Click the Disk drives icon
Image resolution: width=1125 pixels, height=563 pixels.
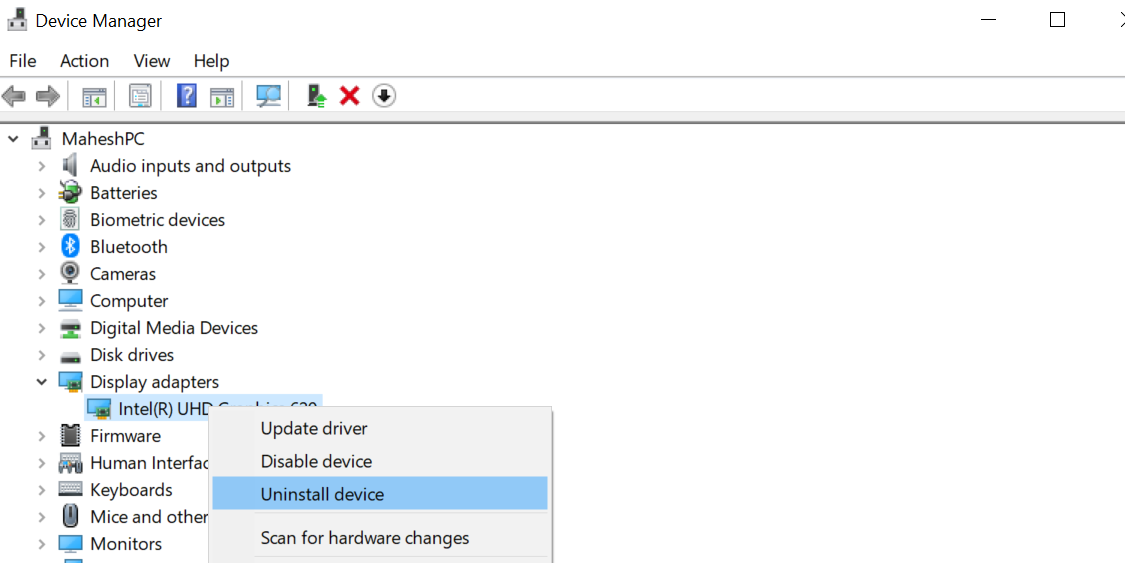pyautogui.click(x=70, y=356)
